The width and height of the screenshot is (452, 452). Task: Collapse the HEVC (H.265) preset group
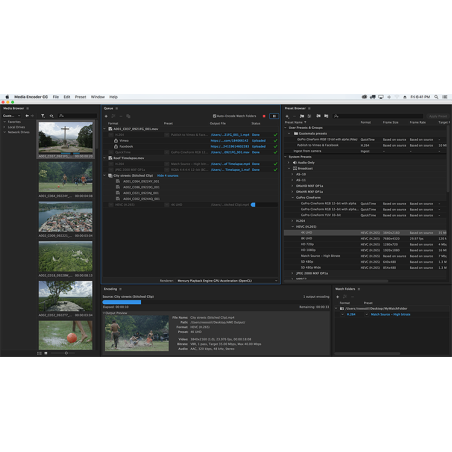[293, 227]
